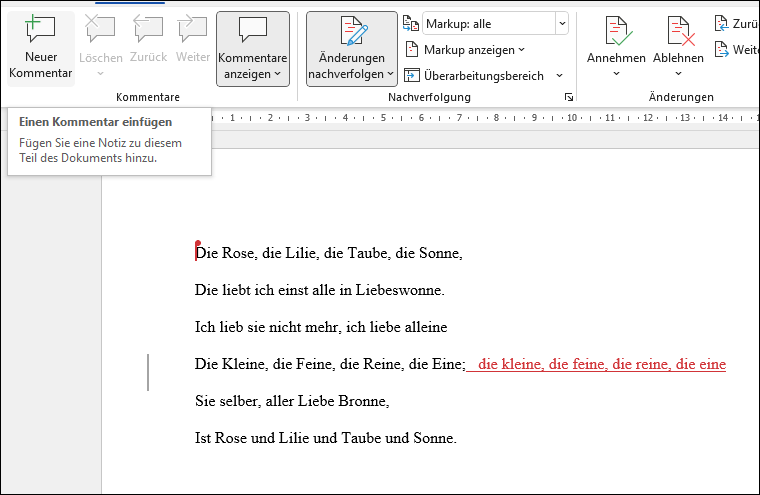Reject change with Ablehnen icon
Viewport: 760px width, 495px height.
tap(679, 31)
